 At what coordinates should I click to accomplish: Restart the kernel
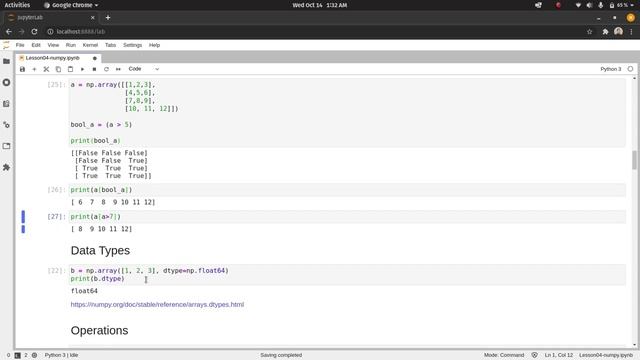[x=106, y=69]
